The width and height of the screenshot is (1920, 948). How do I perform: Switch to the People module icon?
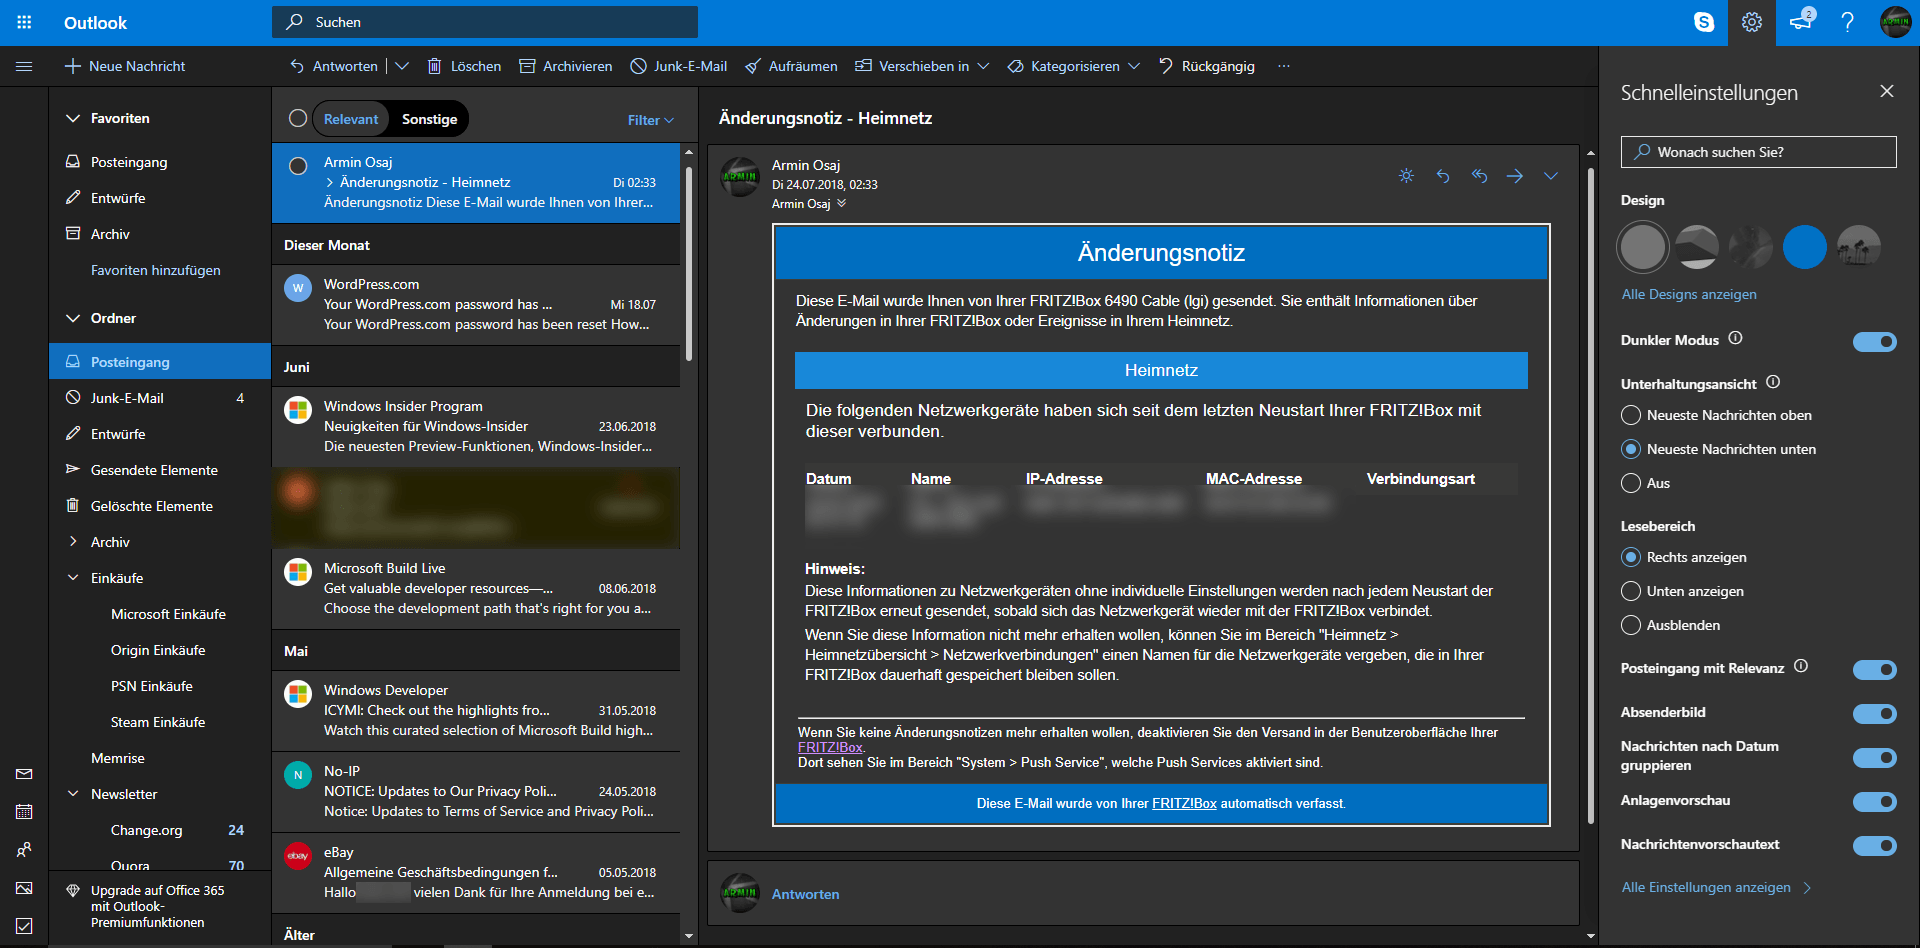point(24,850)
